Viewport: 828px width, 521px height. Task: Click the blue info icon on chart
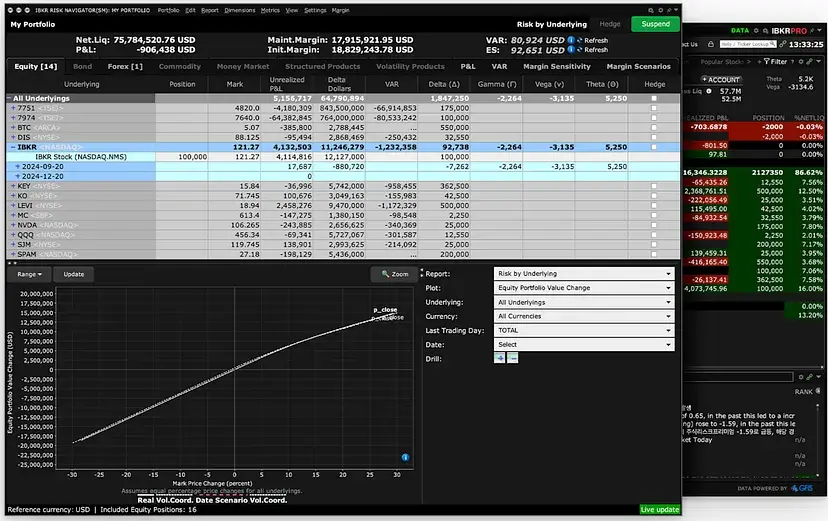point(405,457)
